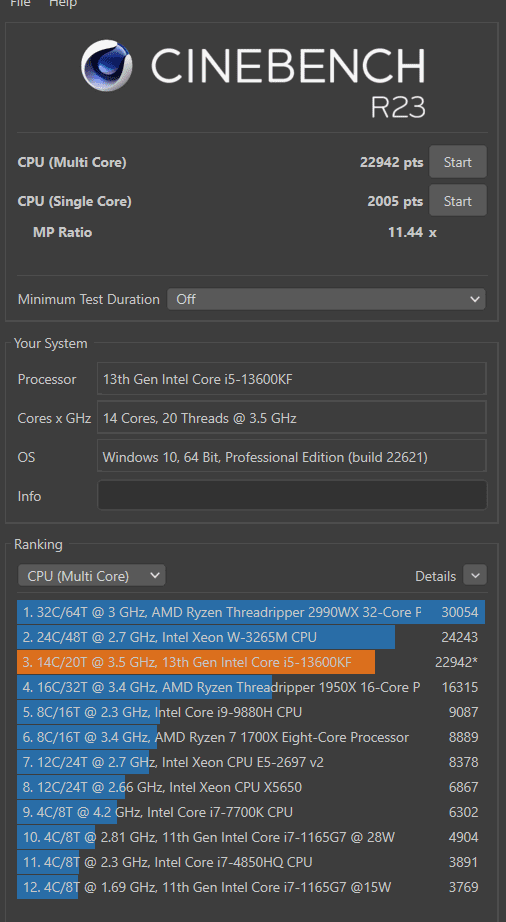The height and width of the screenshot is (922, 506).
Task: Start the CPU Multi Core test
Action: (458, 162)
